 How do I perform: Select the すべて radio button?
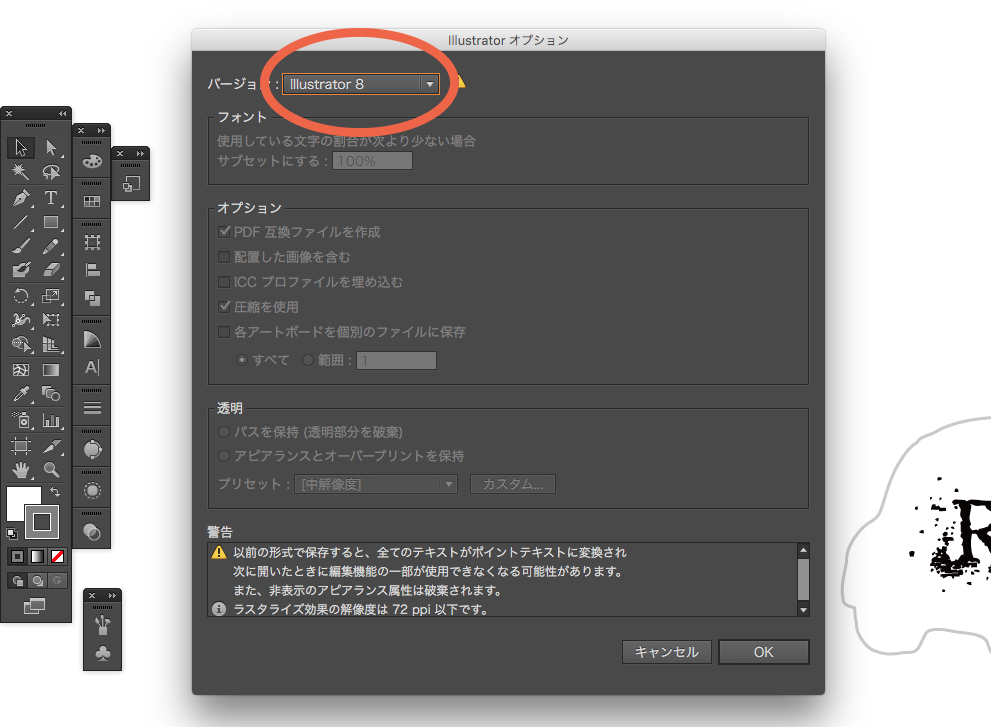[241, 360]
